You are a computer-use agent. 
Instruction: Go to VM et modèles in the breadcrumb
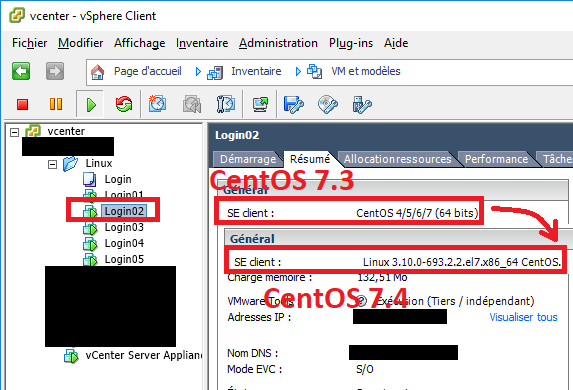click(366, 71)
